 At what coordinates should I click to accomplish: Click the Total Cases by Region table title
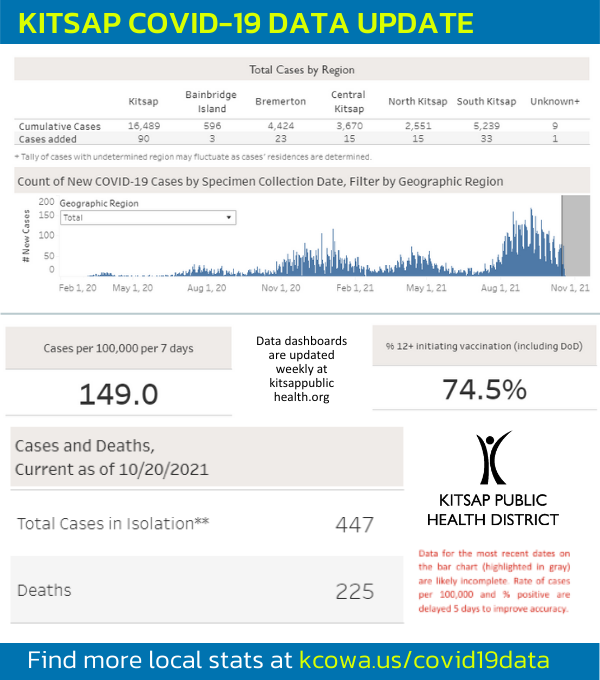pos(301,70)
